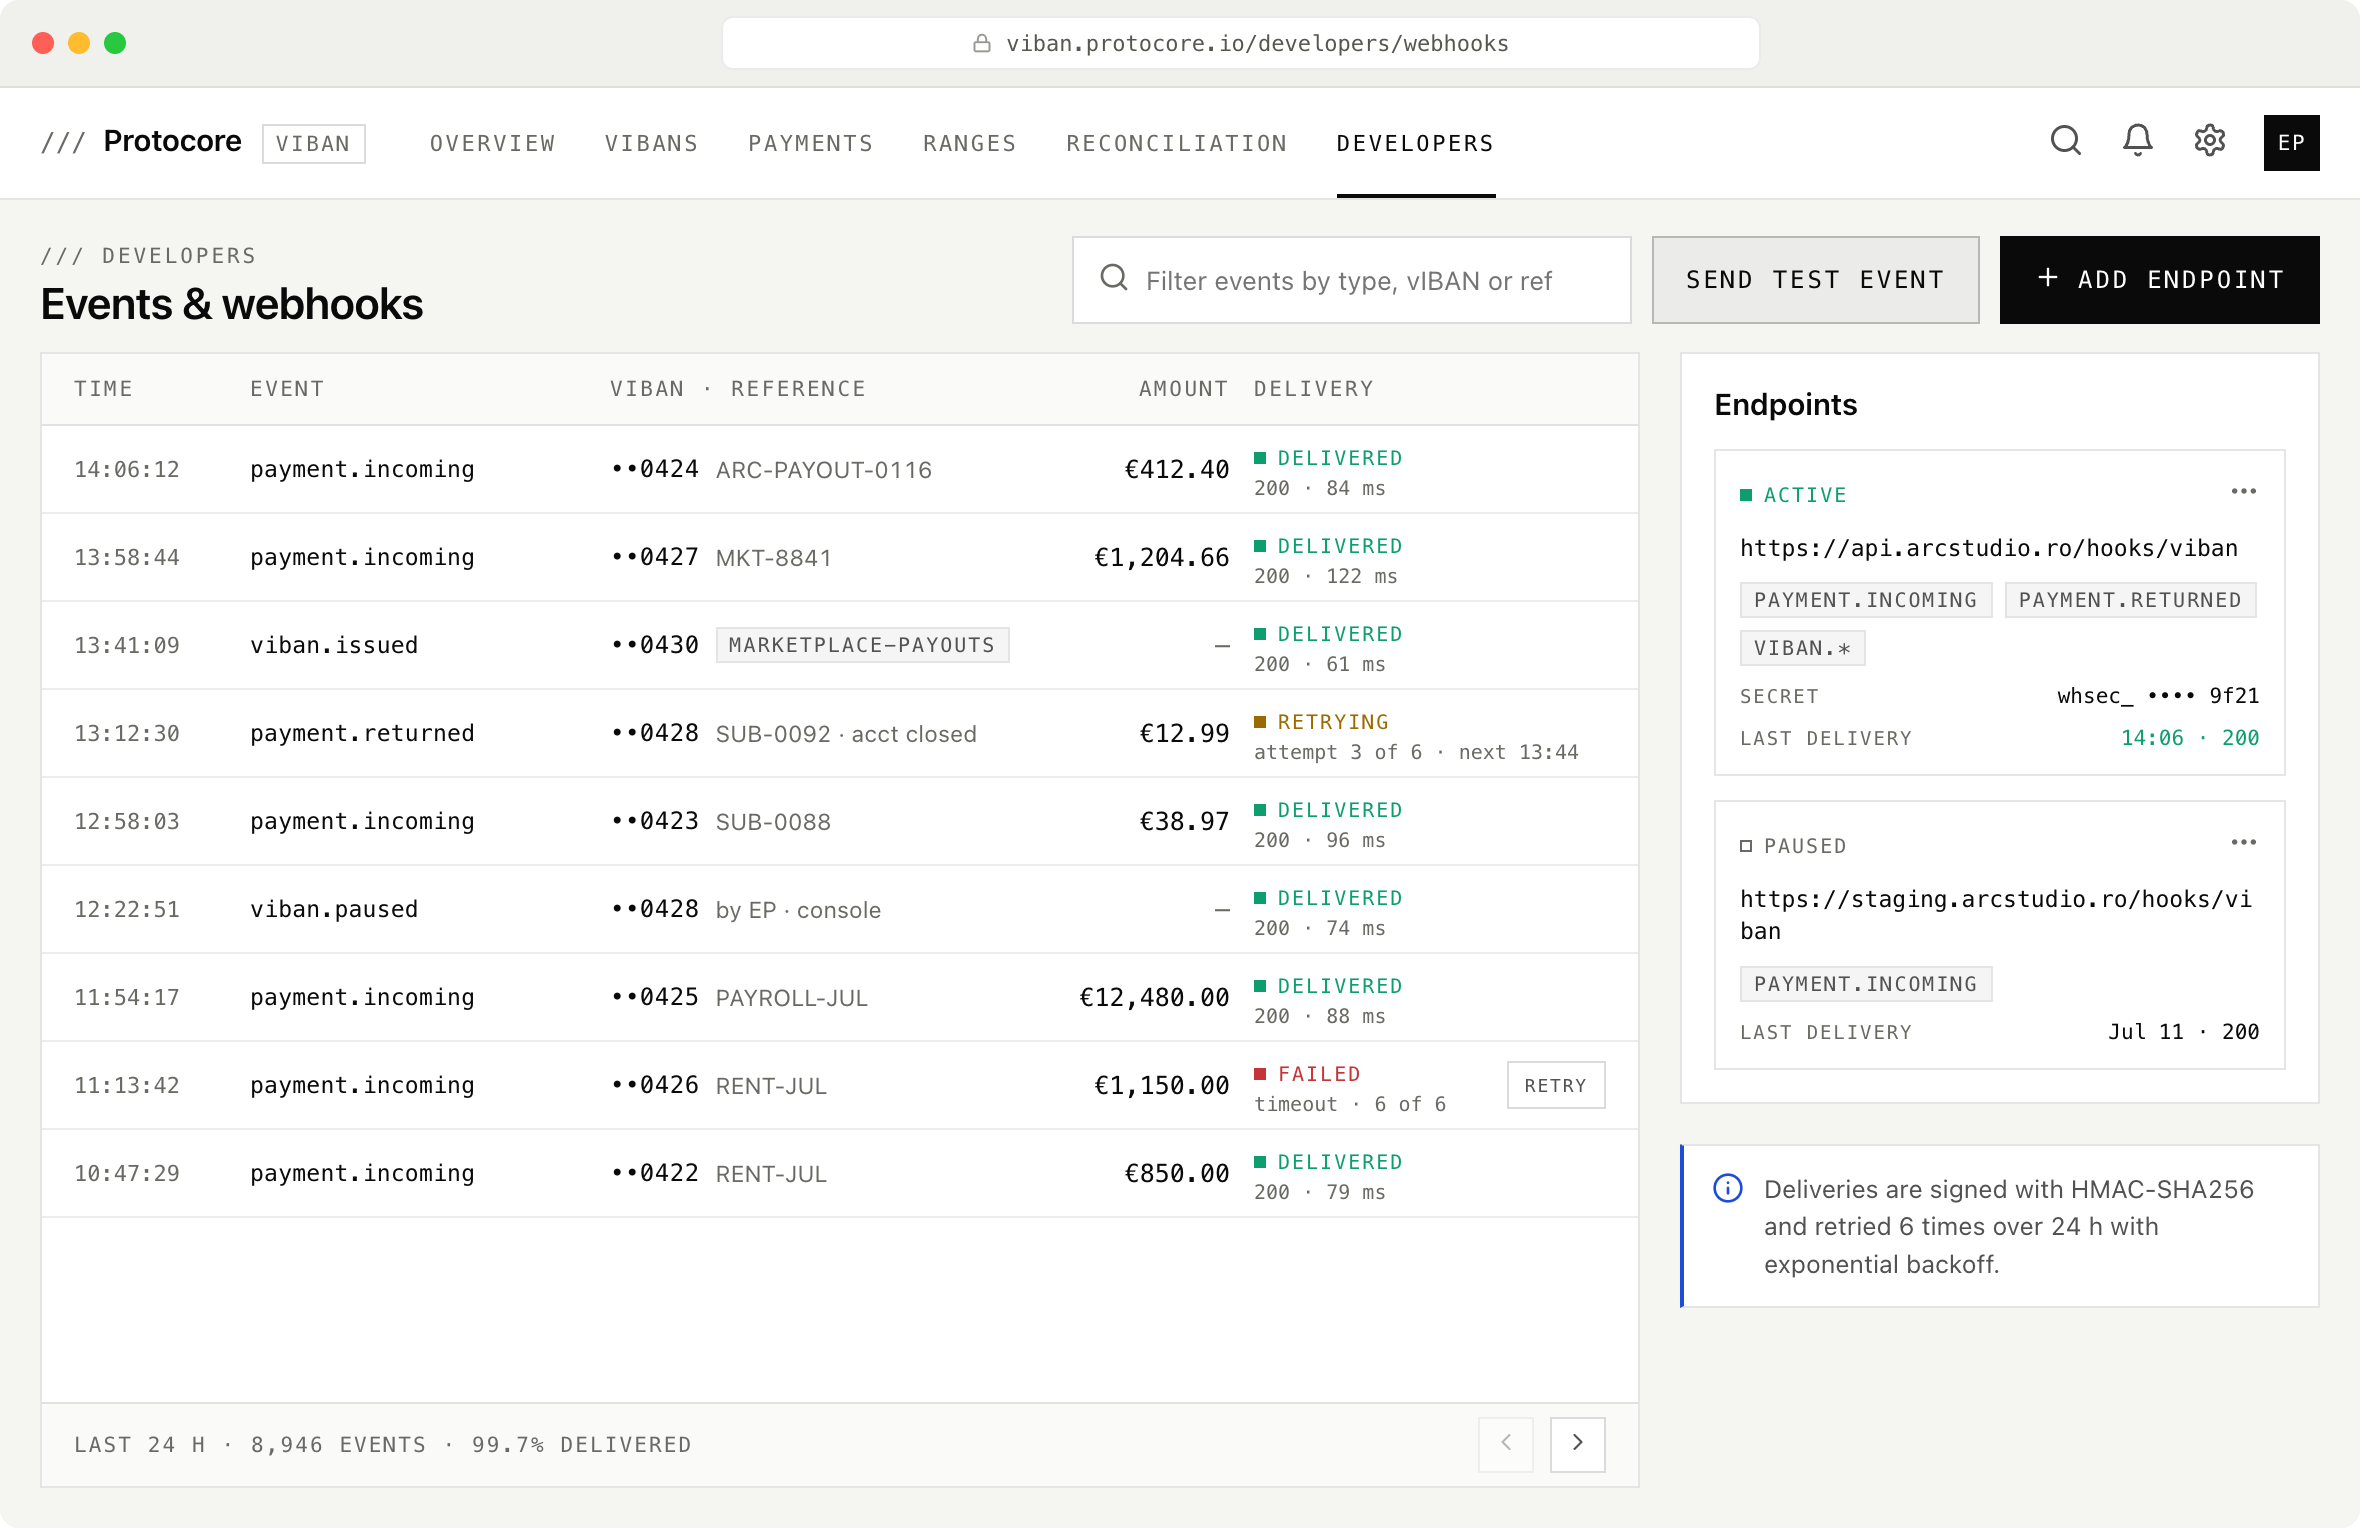This screenshot has height=1528, width=2360.
Task: Open EP user avatar menu
Action: (2291, 143)
